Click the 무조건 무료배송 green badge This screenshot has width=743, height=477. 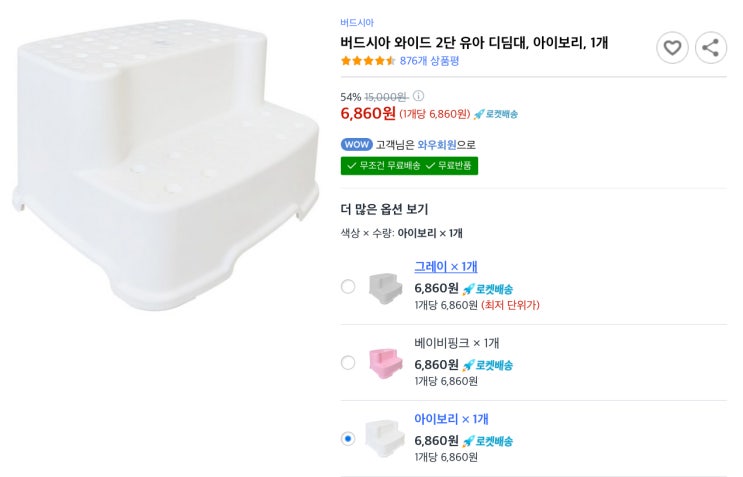(x=383, y=165)
